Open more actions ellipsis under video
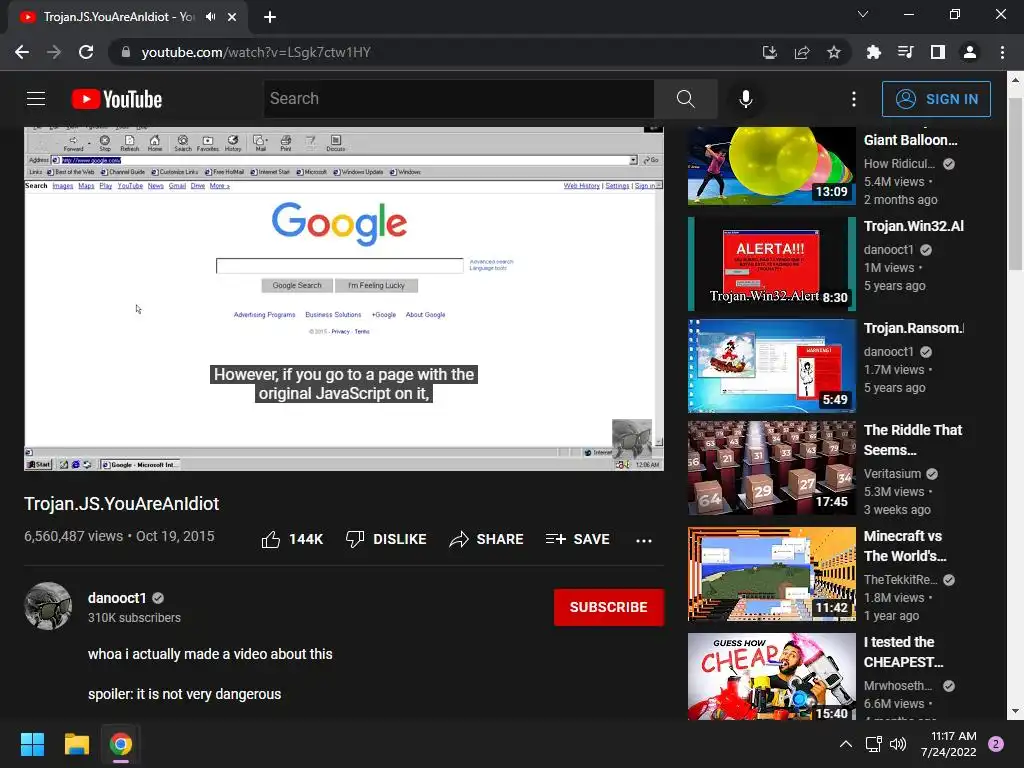1024x768 pixels. (x=644, y=540)
